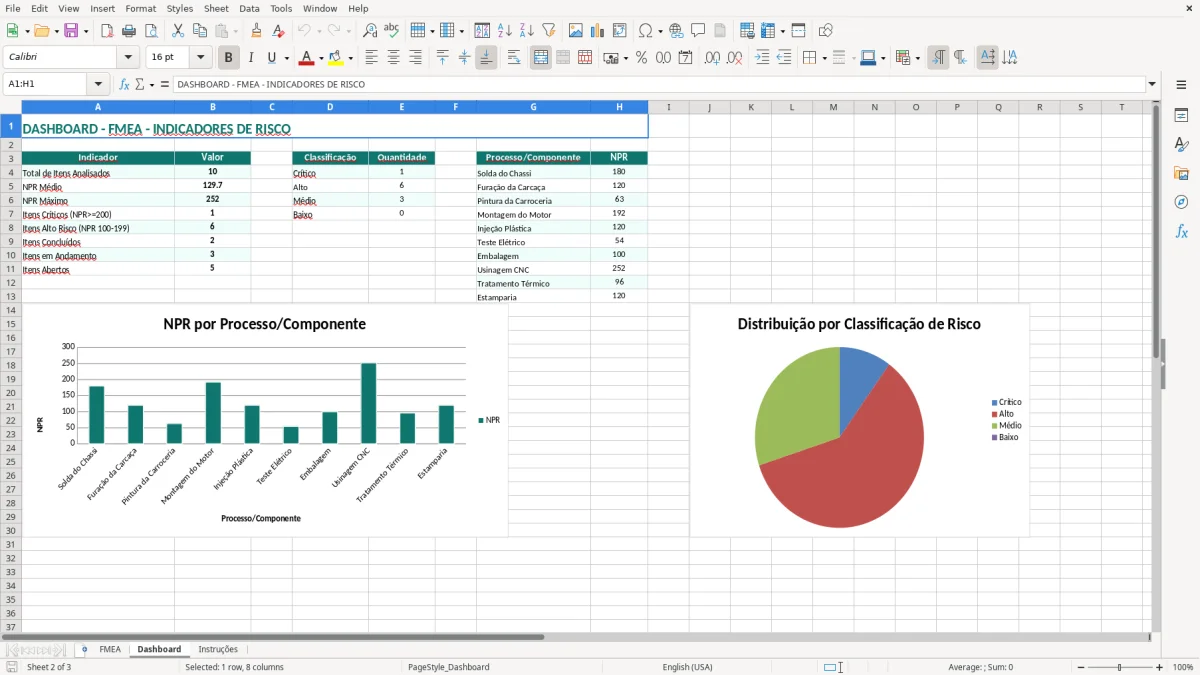Image resolution: width=1200 pixels, height=675 pixels.
Task: Click the Format as Percent icon
Action: [x=641, y=58]
